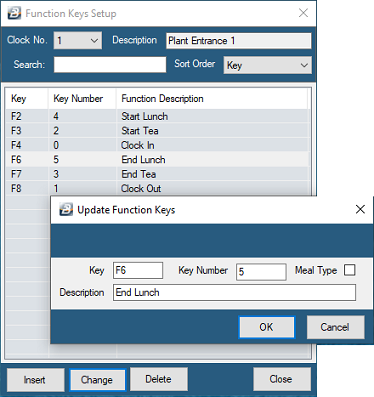Cancel the Update Function Keys dialog
The width and height of the screenshot is (374, 397).
[335, 327]
